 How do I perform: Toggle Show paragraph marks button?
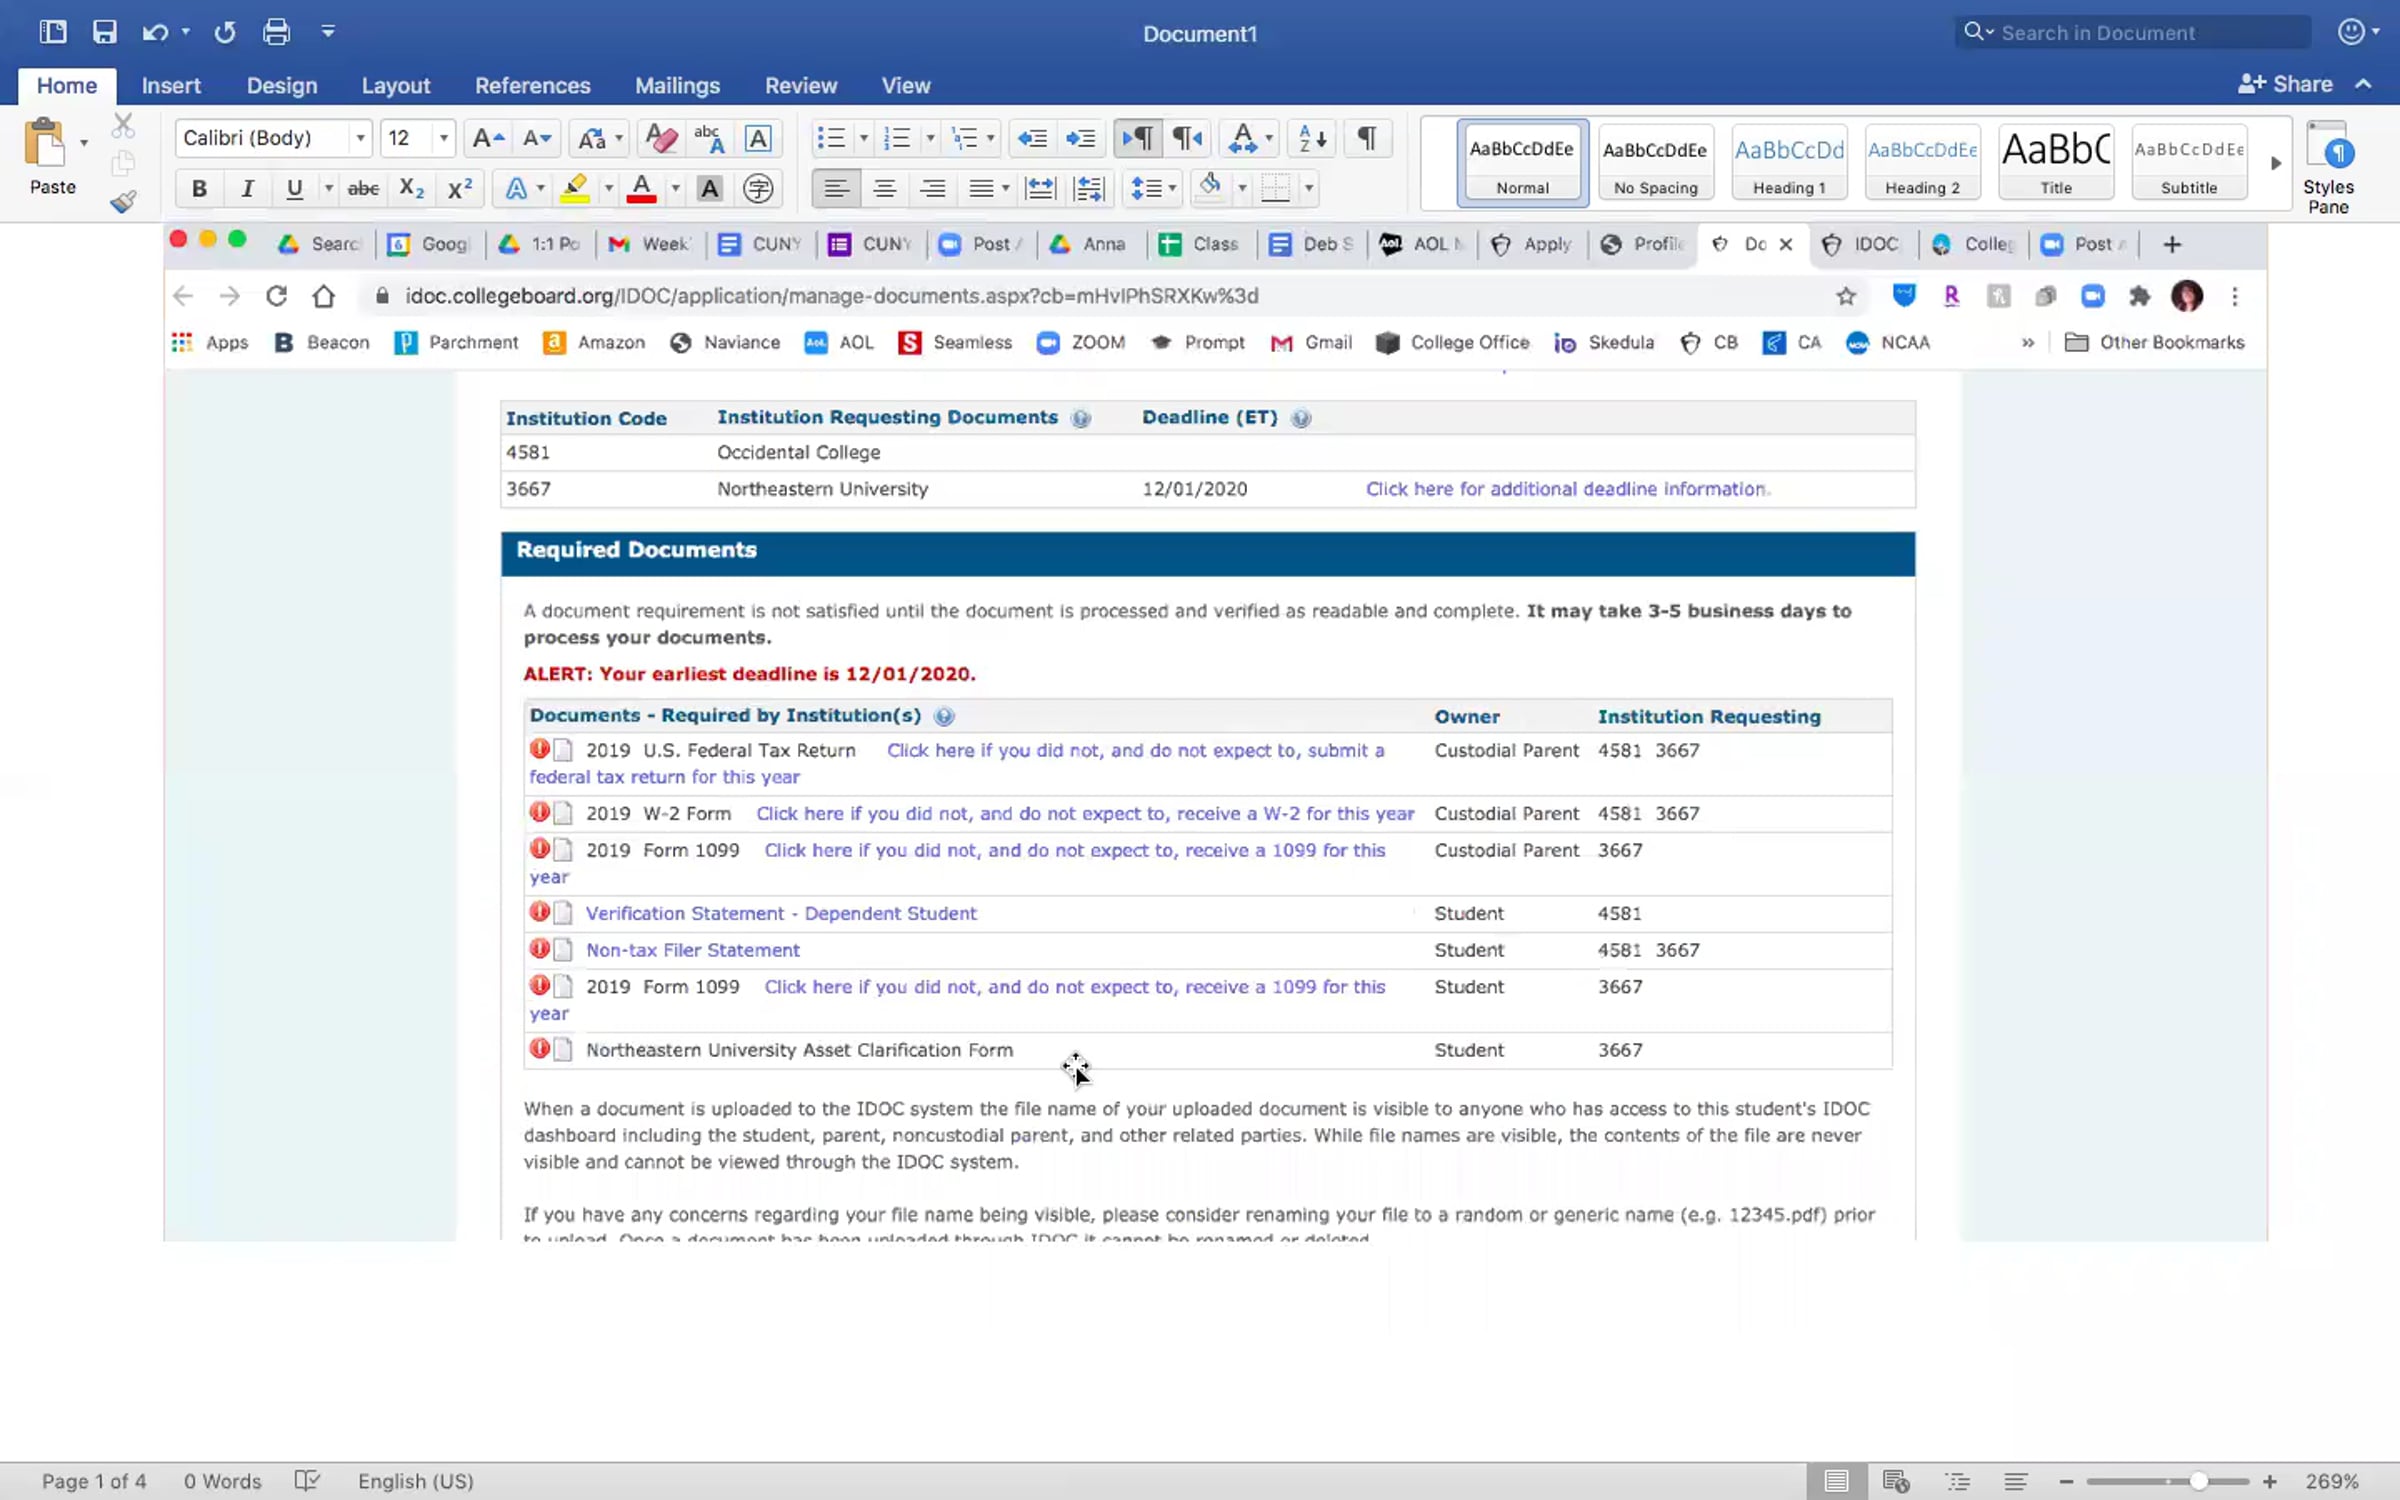click(x=1366, y=138)
